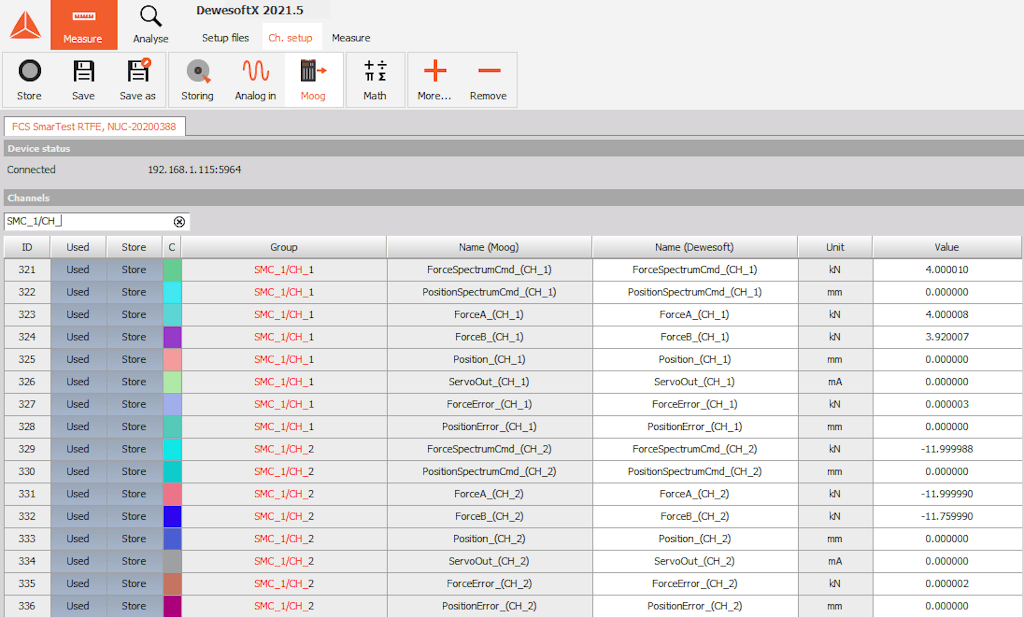Select Dewesoft name ServoOut_(CH_2)
This screenshot has width=1024, height=618.
694,561
